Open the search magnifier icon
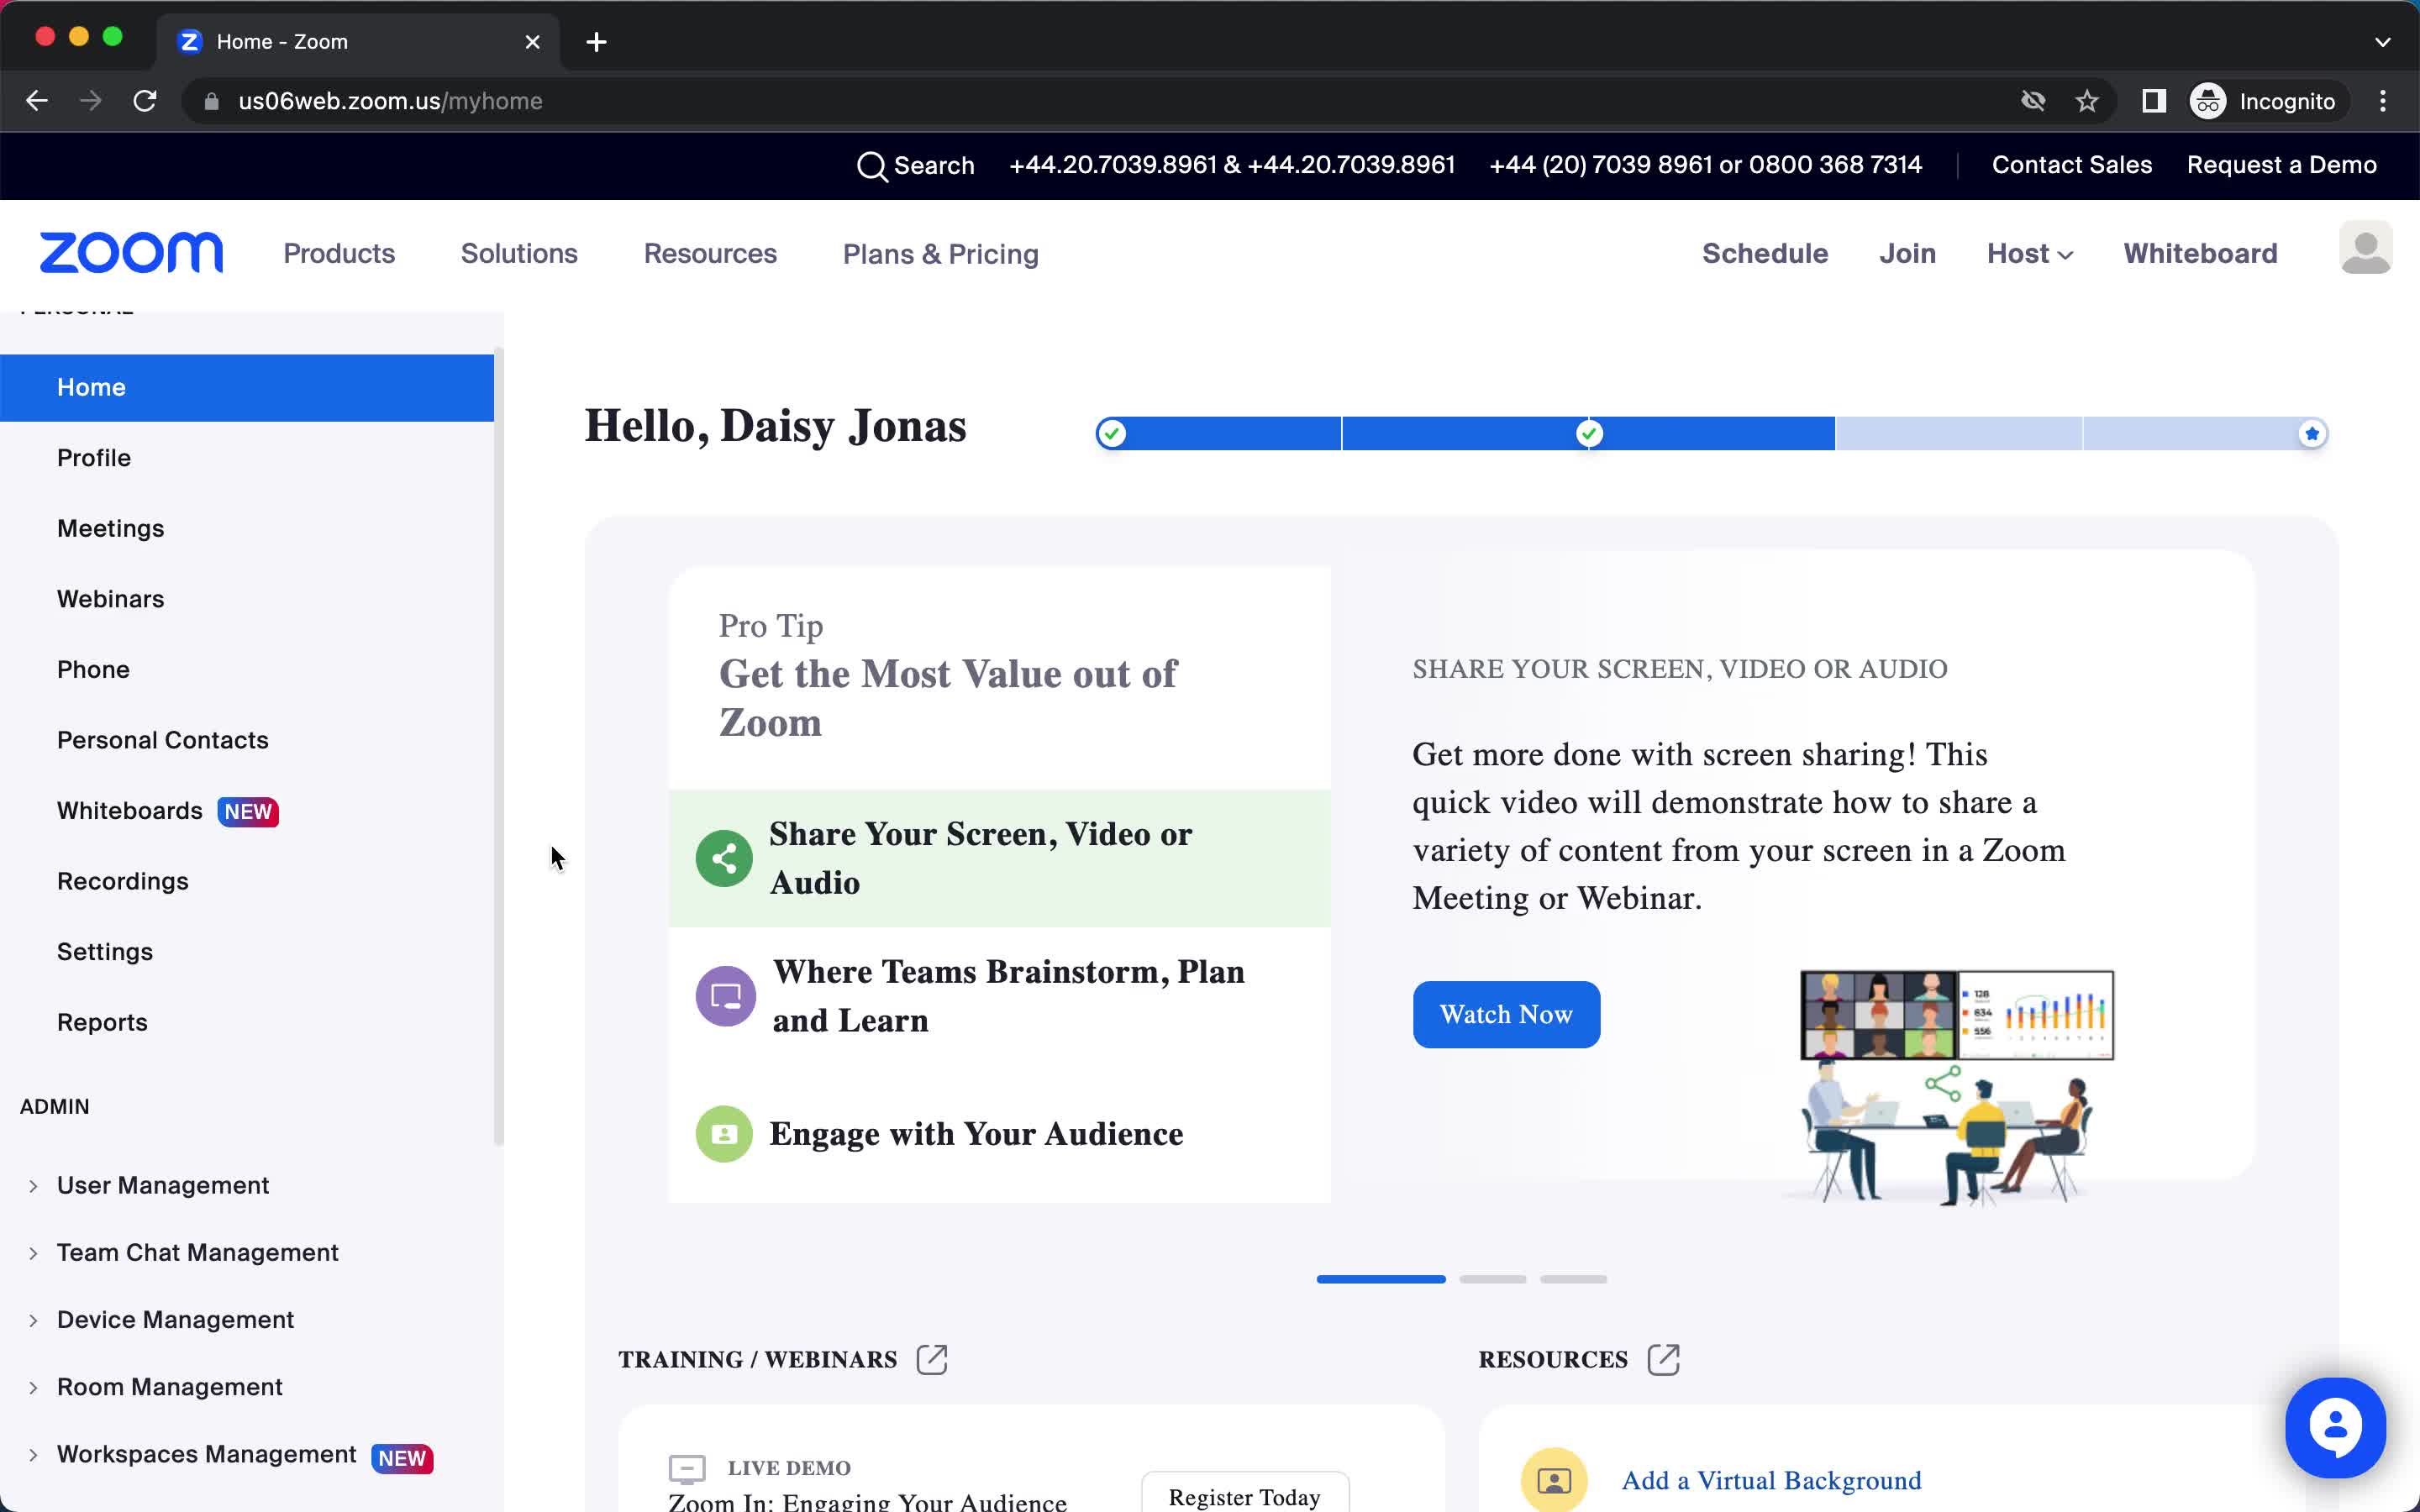 (871, 166)
